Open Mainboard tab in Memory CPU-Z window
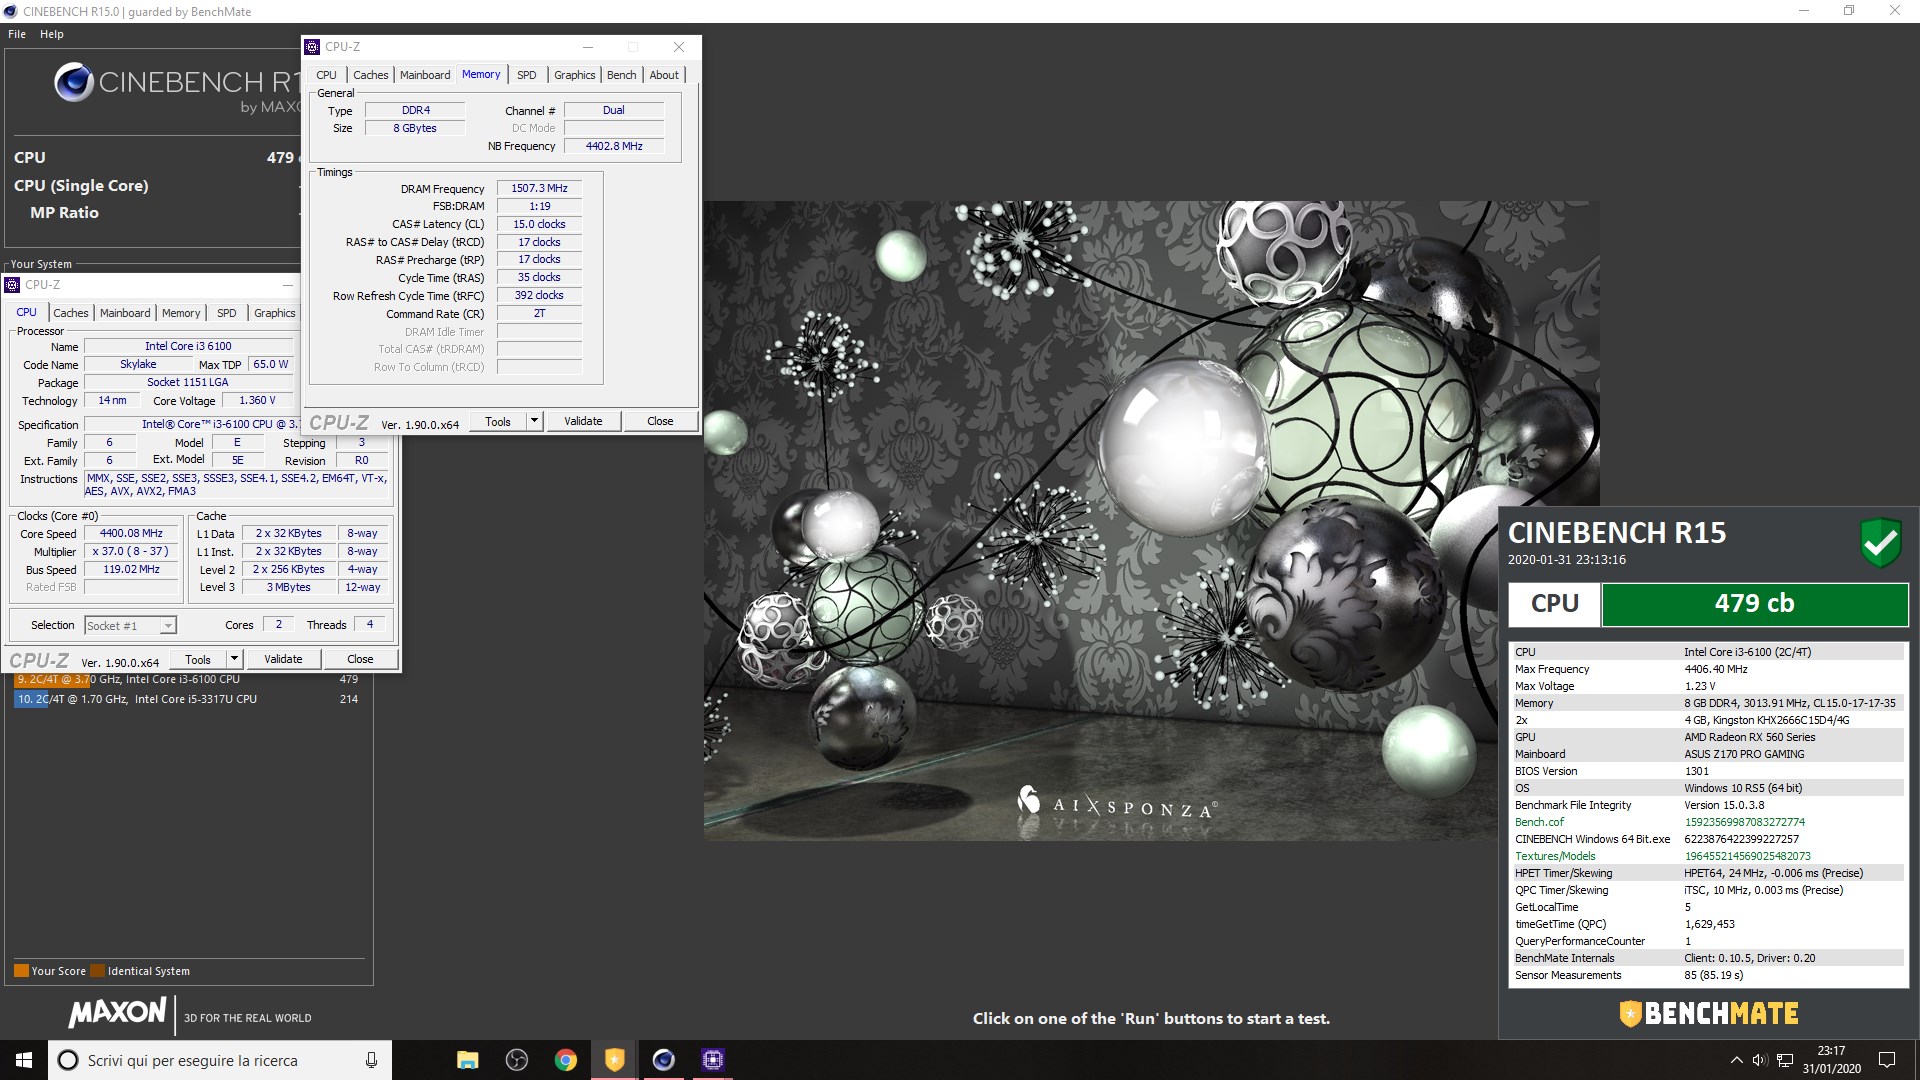Viewport: 1920px width, 1080px height. (x=425, y=75)
